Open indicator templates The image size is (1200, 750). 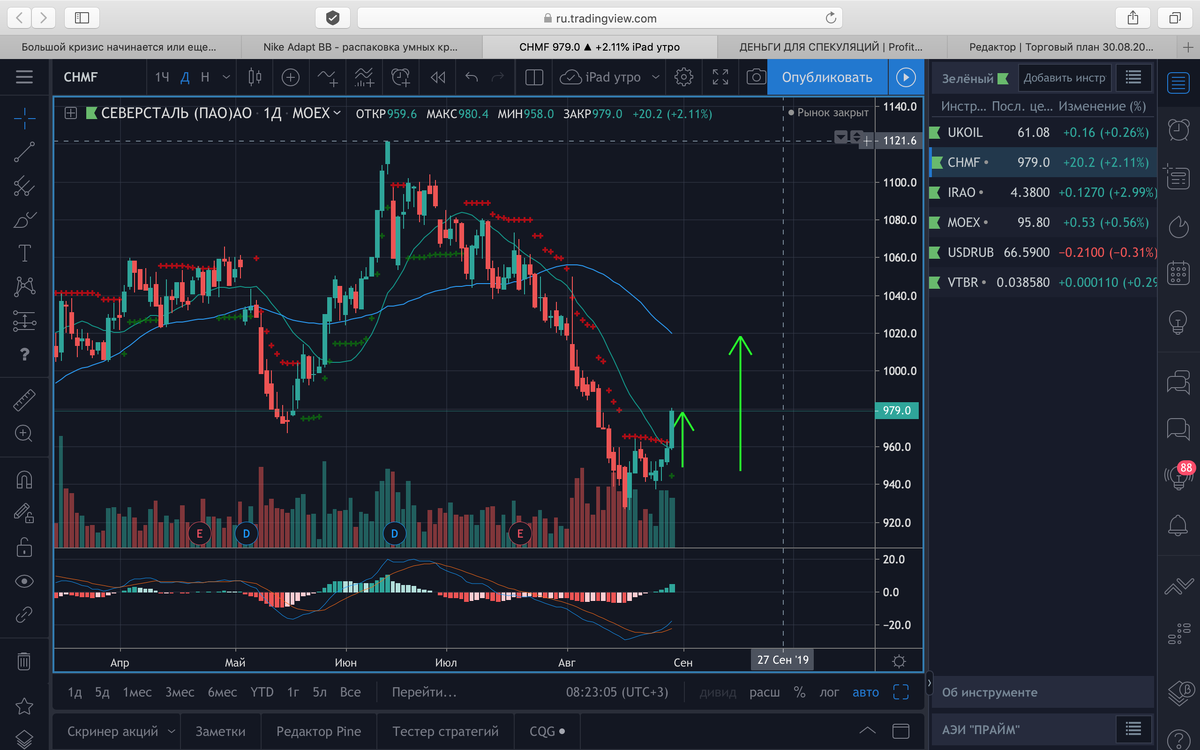[364, 77]
